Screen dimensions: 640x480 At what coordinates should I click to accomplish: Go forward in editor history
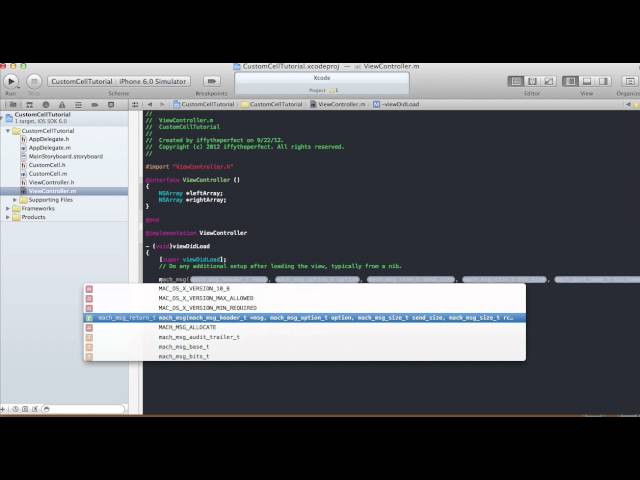click(162, 104)
